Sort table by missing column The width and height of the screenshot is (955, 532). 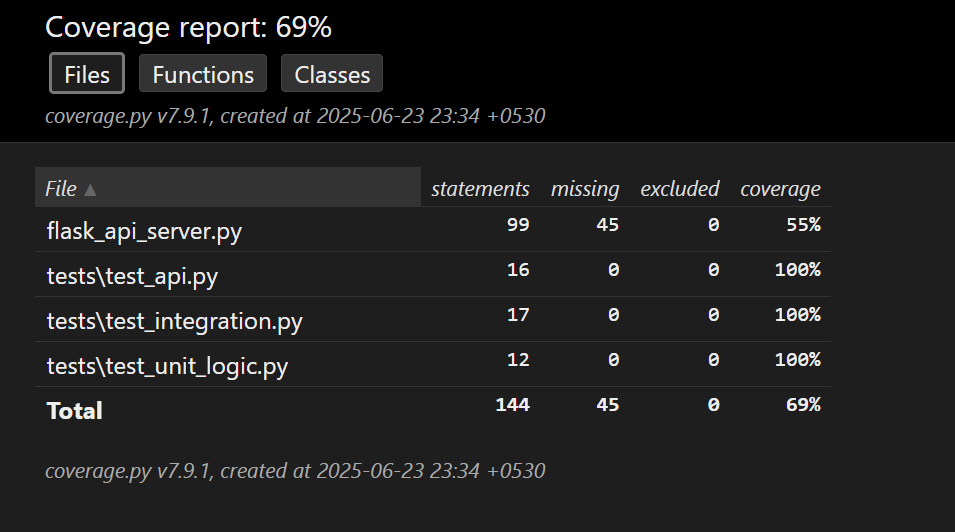(x=584, y=189)
